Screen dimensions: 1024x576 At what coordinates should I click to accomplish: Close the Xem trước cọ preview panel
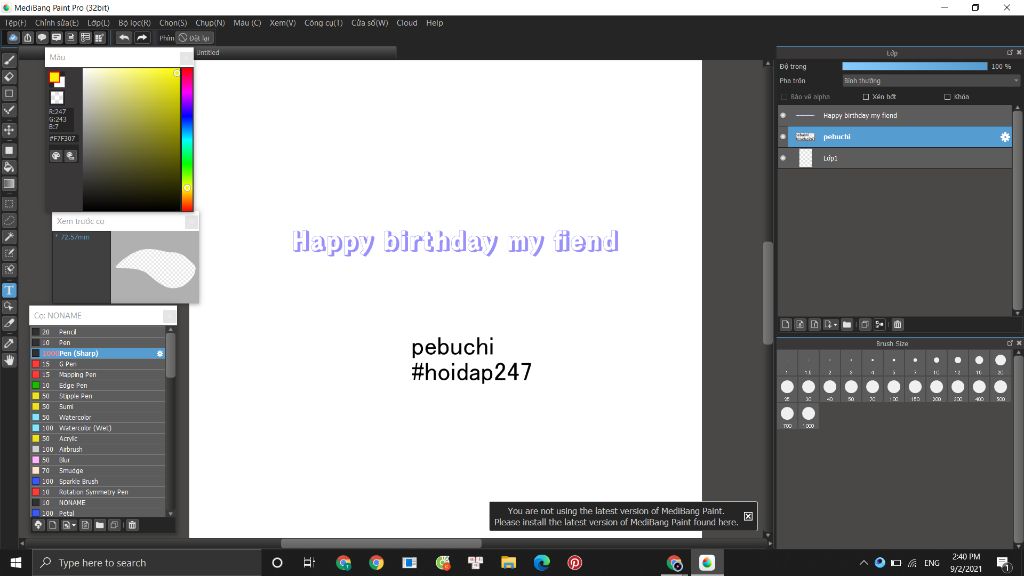tap(191, 221)
